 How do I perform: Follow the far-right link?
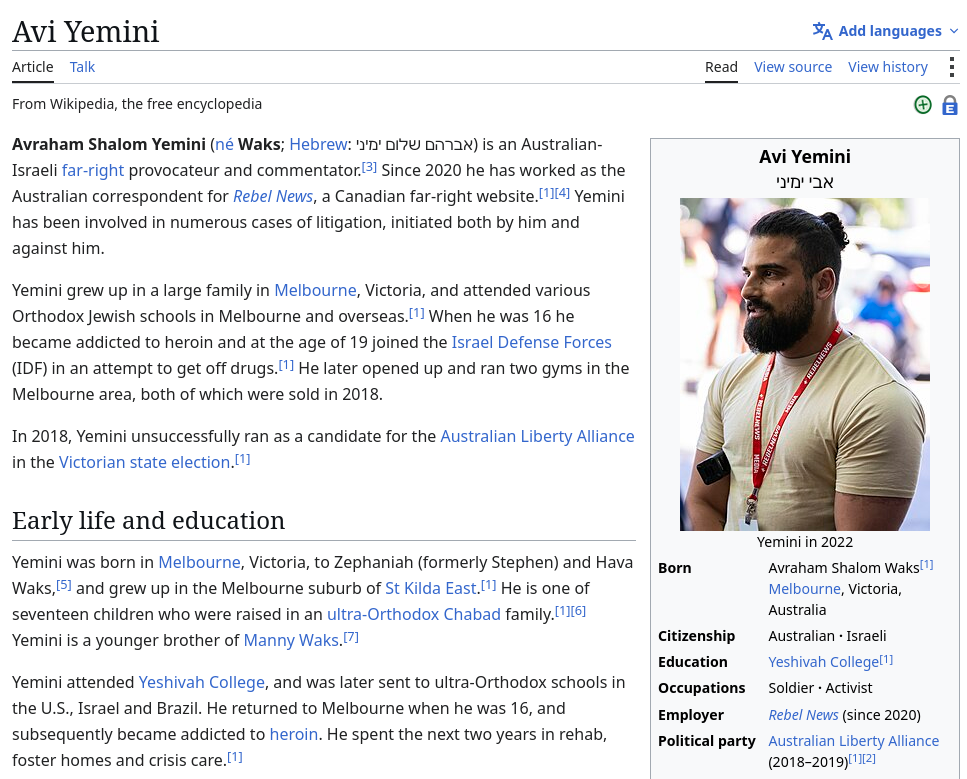click(93, 170)
